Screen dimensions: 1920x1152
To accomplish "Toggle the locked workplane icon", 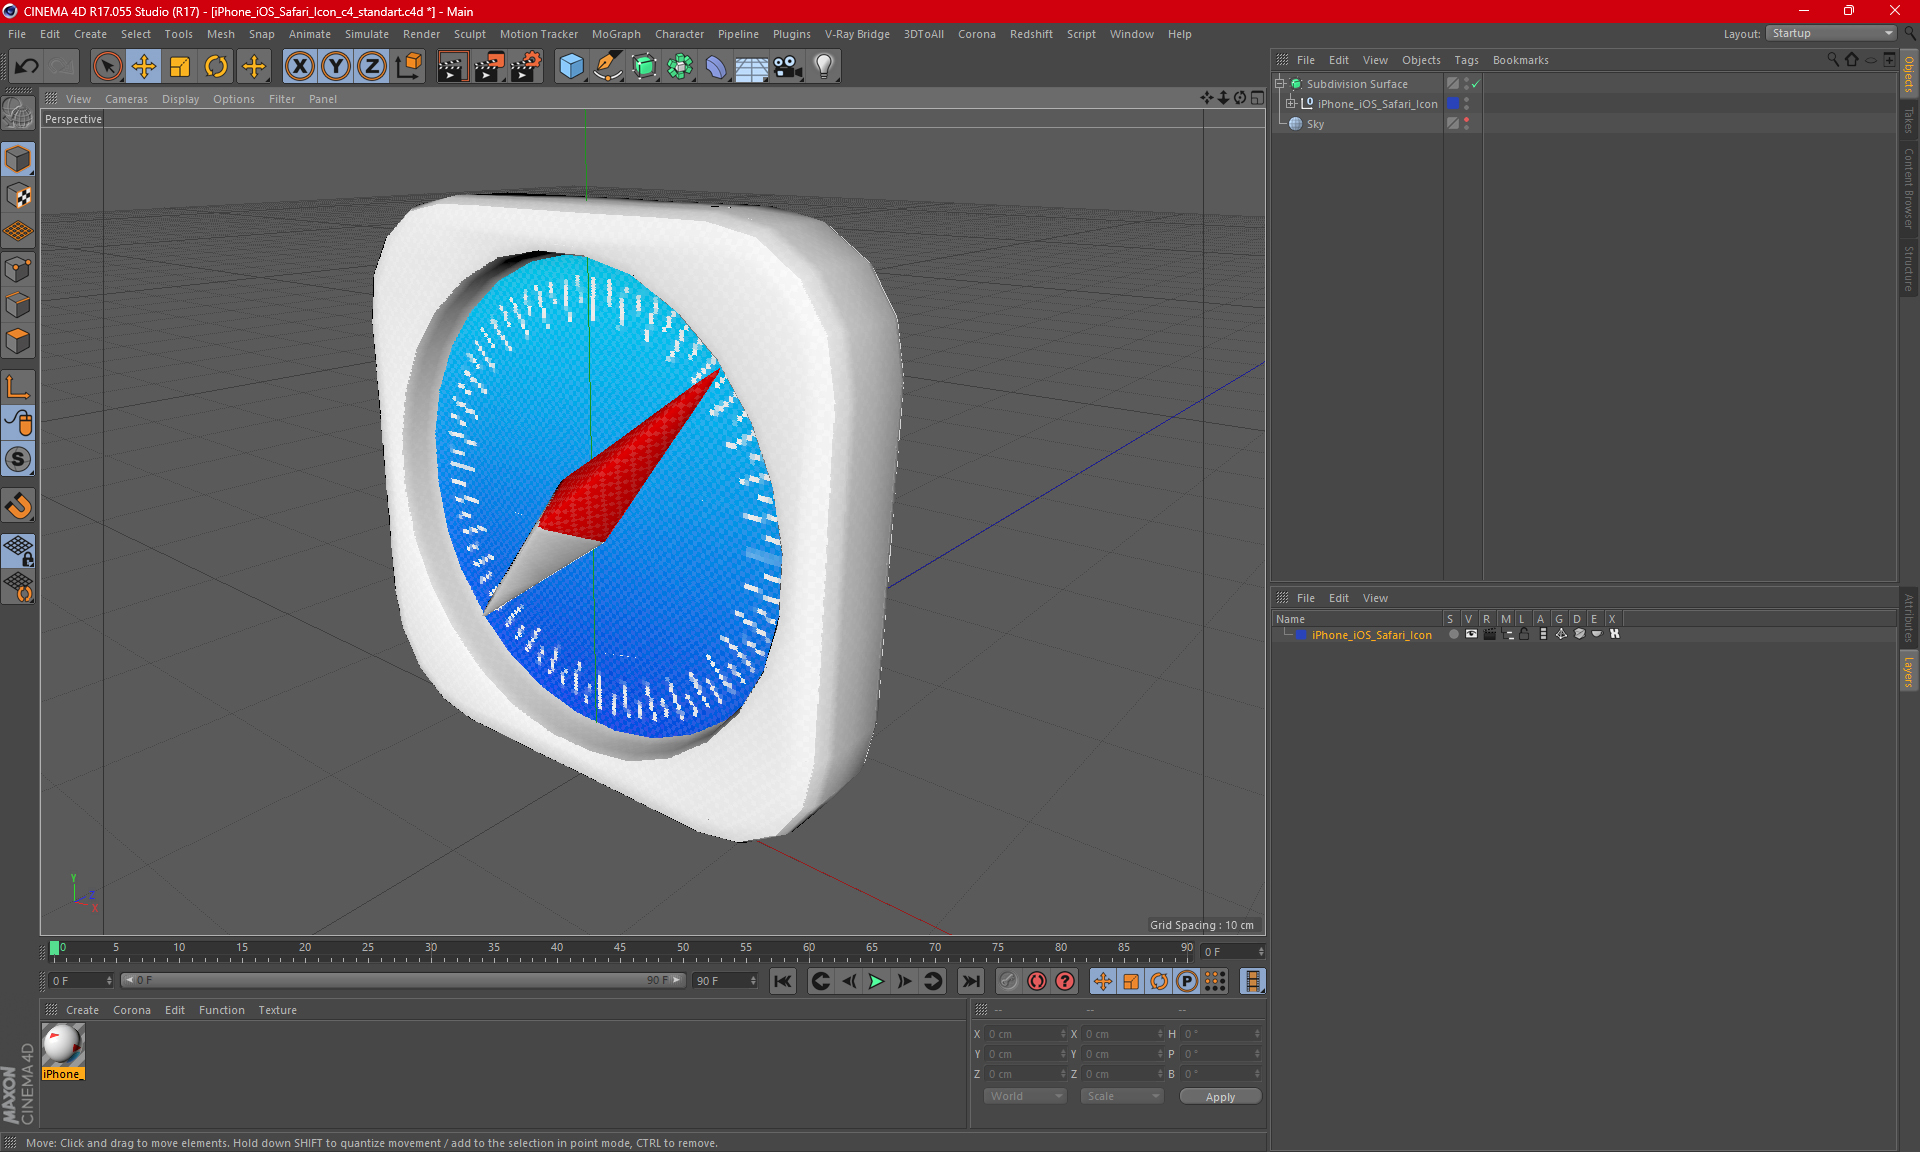I will tap(18, 550).
